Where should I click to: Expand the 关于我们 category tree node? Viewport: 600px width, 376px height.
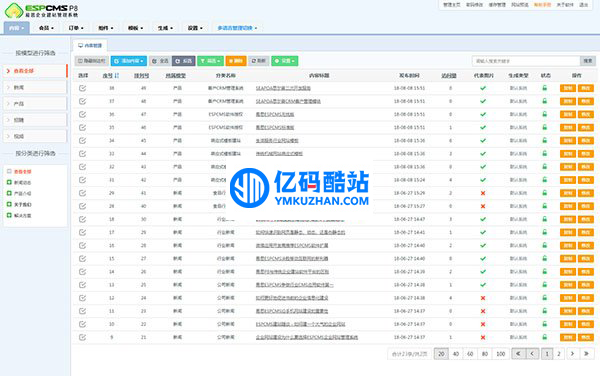click(x=9, y=204)
